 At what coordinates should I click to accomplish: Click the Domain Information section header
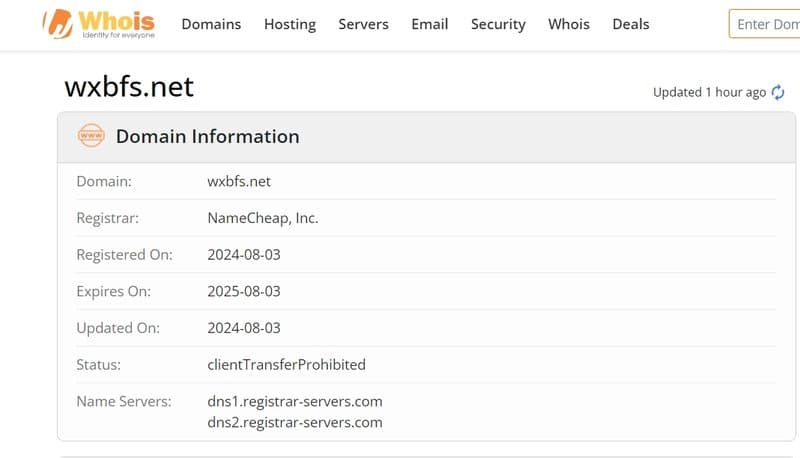pos(207,136)
